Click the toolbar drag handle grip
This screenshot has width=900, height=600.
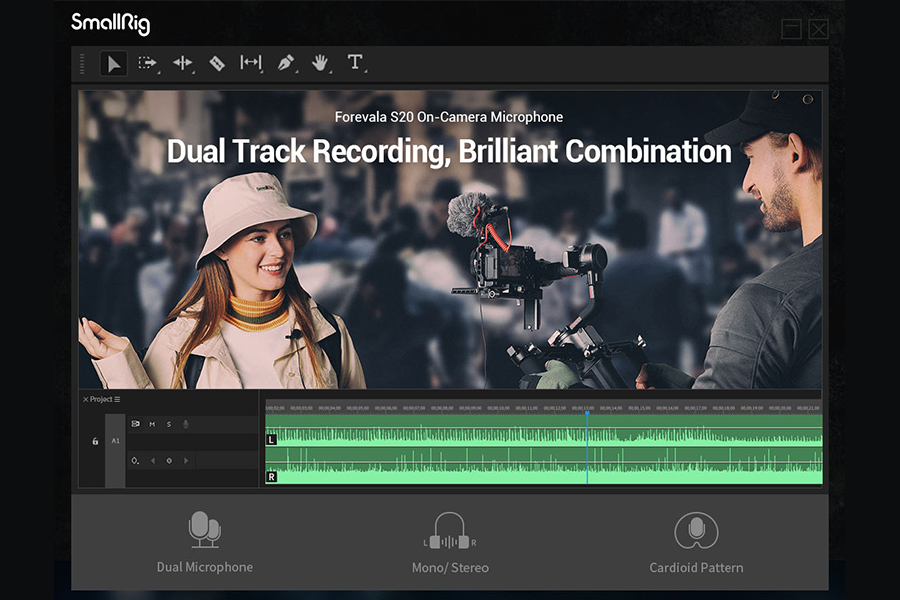point(82,64)
